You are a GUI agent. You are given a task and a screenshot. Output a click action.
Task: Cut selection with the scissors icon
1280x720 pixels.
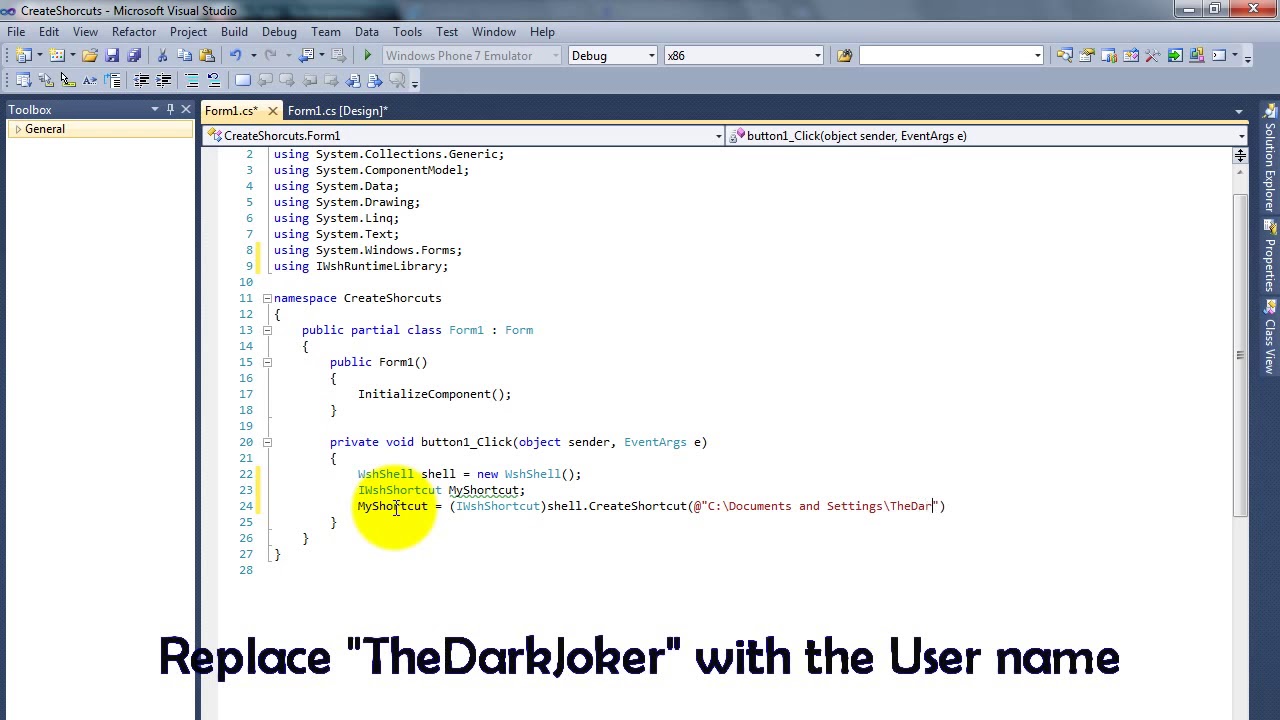point(162,56)
